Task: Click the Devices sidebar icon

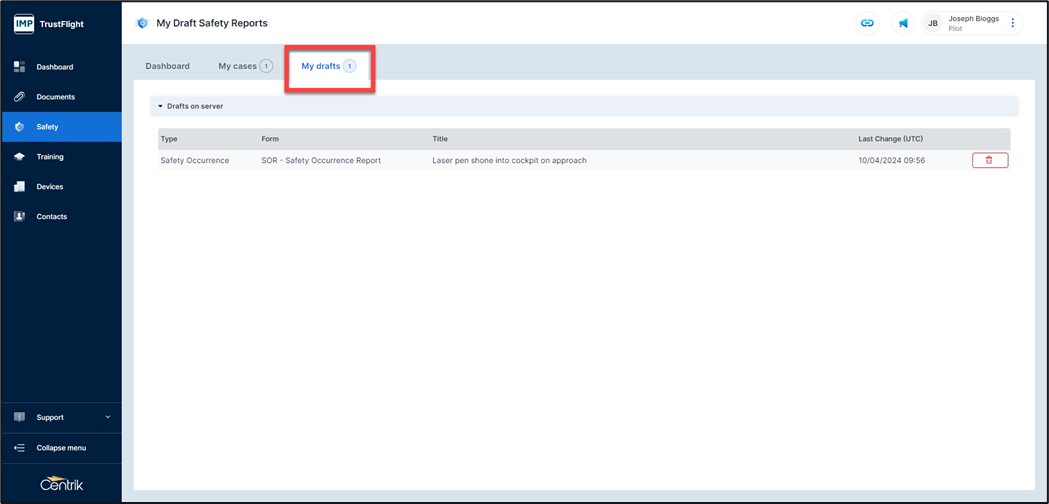Action: [x=19, y=187]
